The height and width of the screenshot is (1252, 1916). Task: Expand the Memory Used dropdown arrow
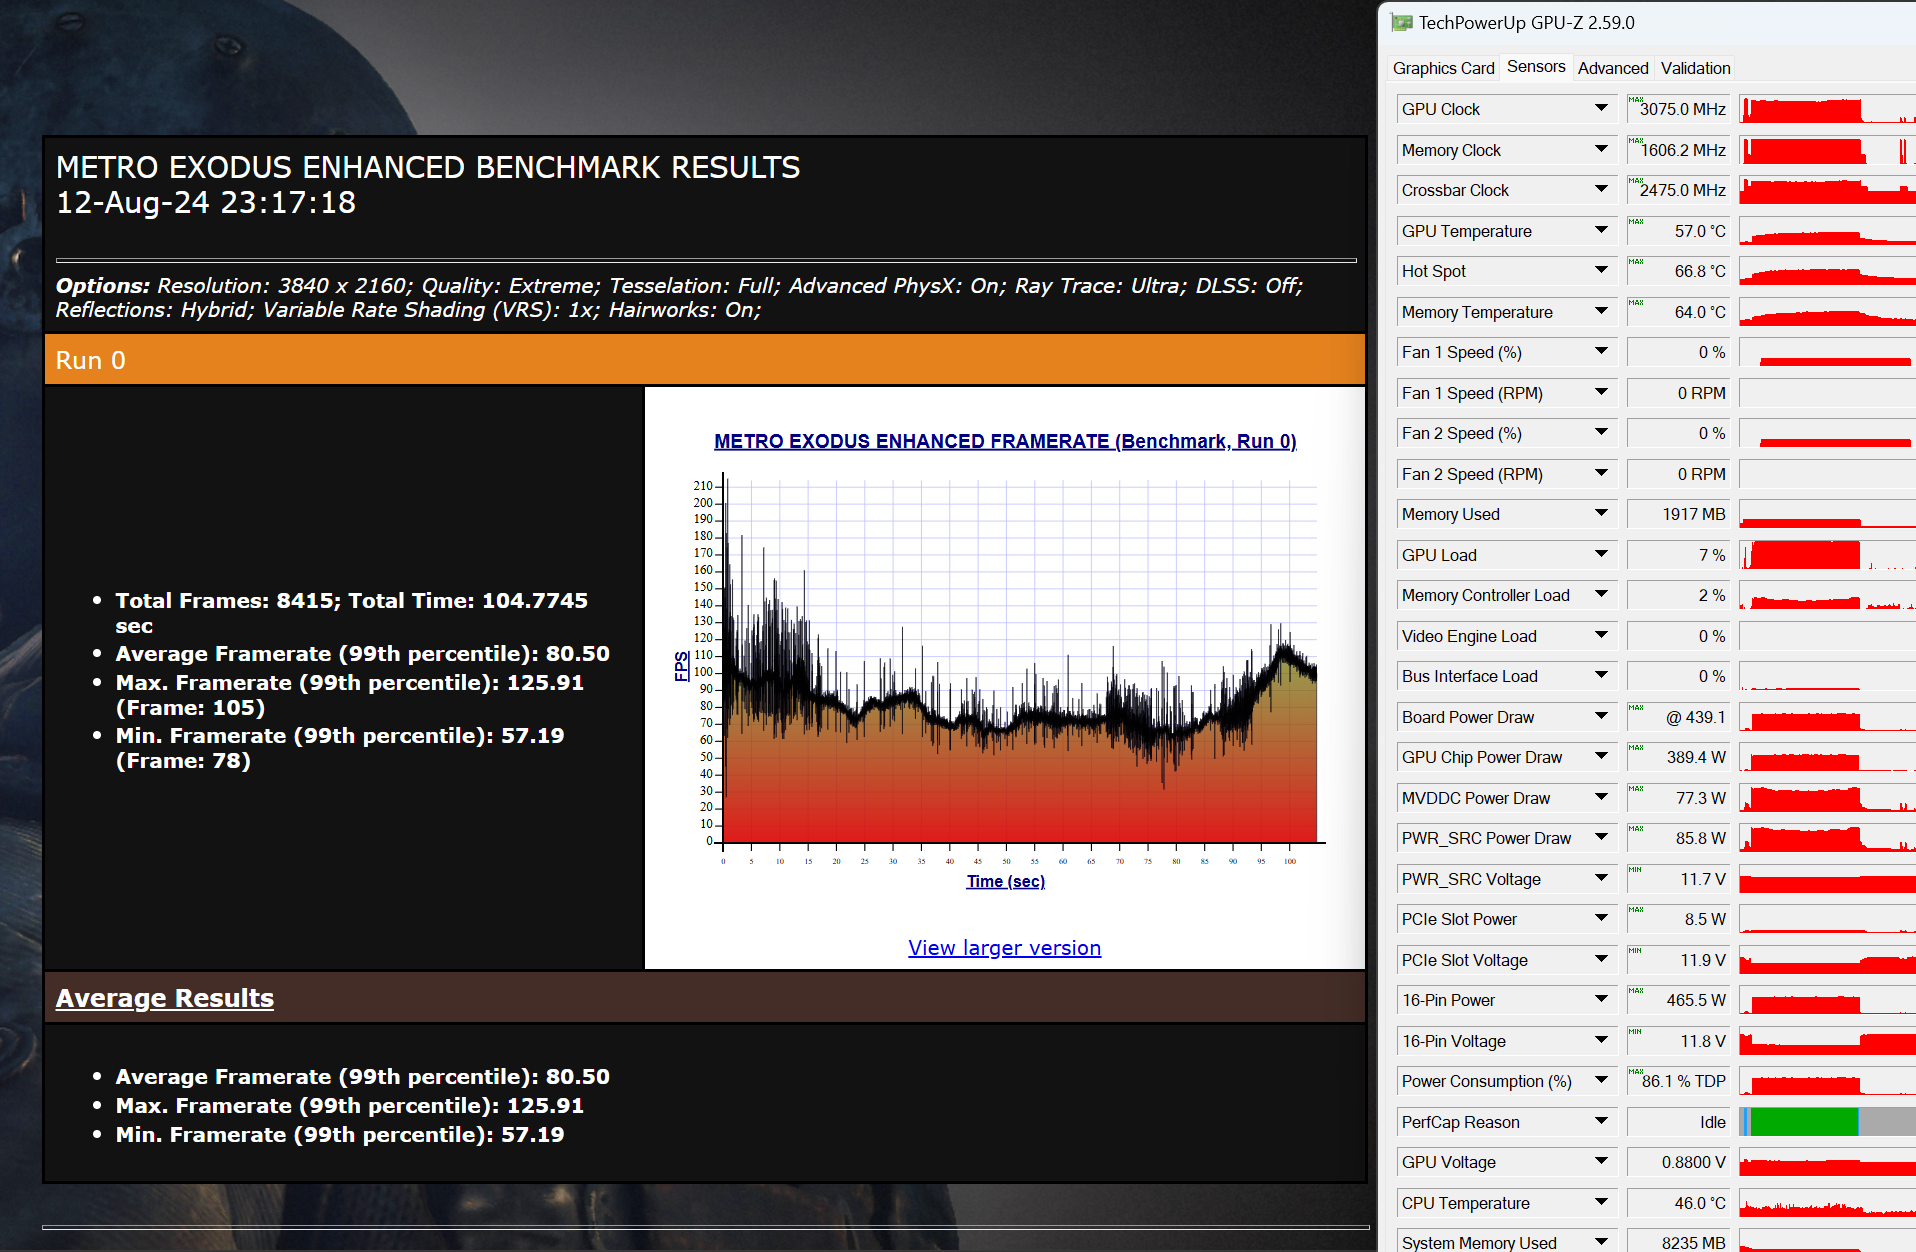pyautogui.click(x=1601, y=514)
